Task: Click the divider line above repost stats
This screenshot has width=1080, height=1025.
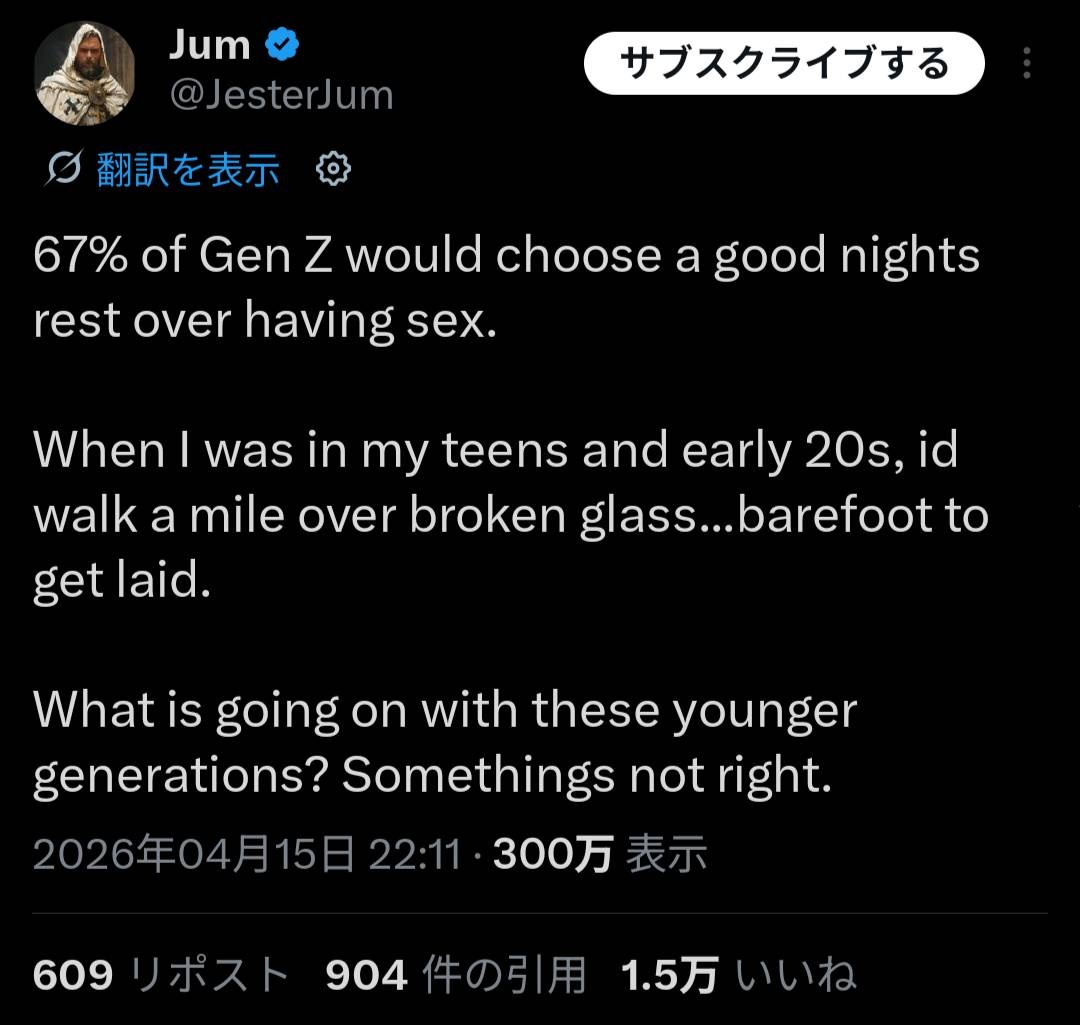Action: [x=540, y=913]
